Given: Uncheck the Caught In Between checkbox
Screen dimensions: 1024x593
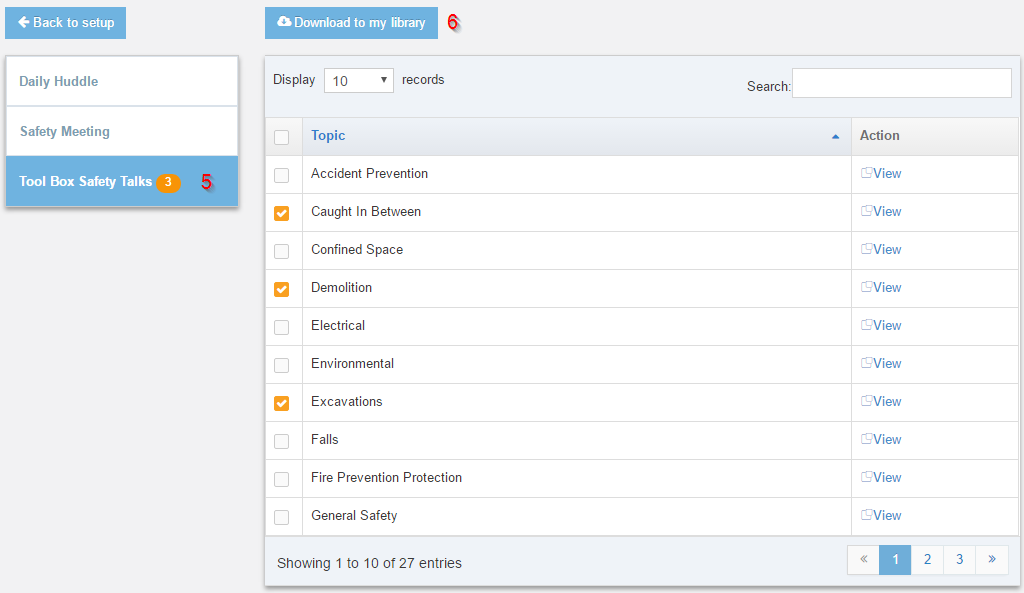Looking at the screenshot, I should pyautogui.click(x=281, y=212).
